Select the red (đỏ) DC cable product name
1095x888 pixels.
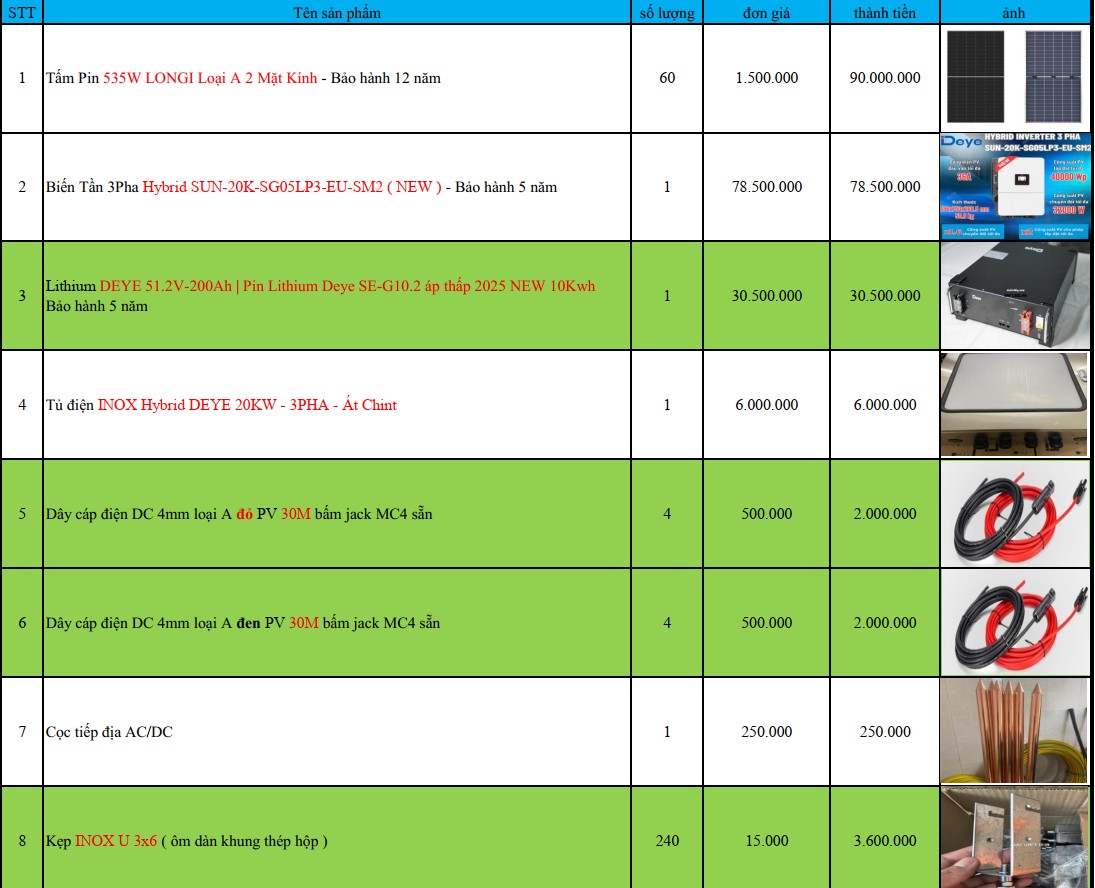coord(239,514)
